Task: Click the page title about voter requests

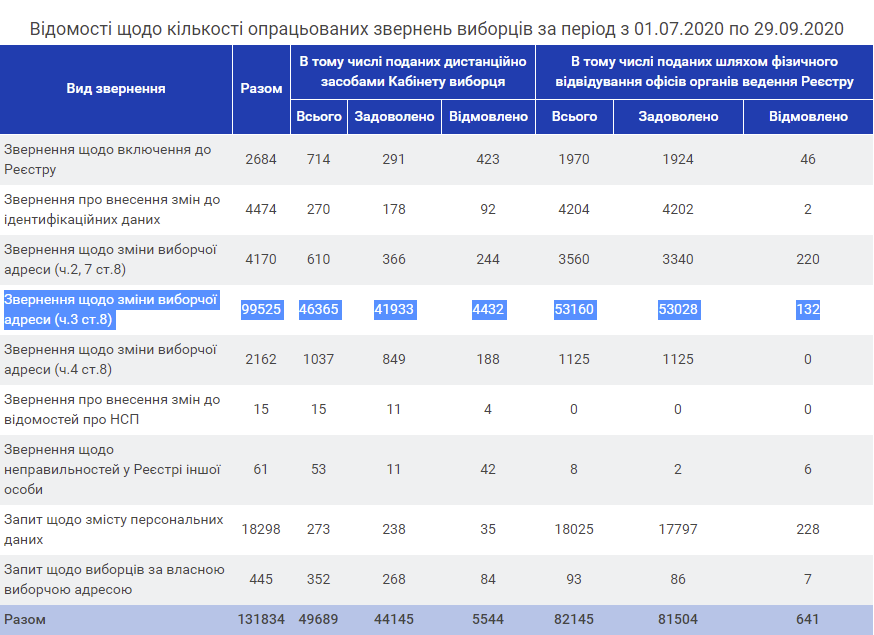Action: click(x=436, y=27)
